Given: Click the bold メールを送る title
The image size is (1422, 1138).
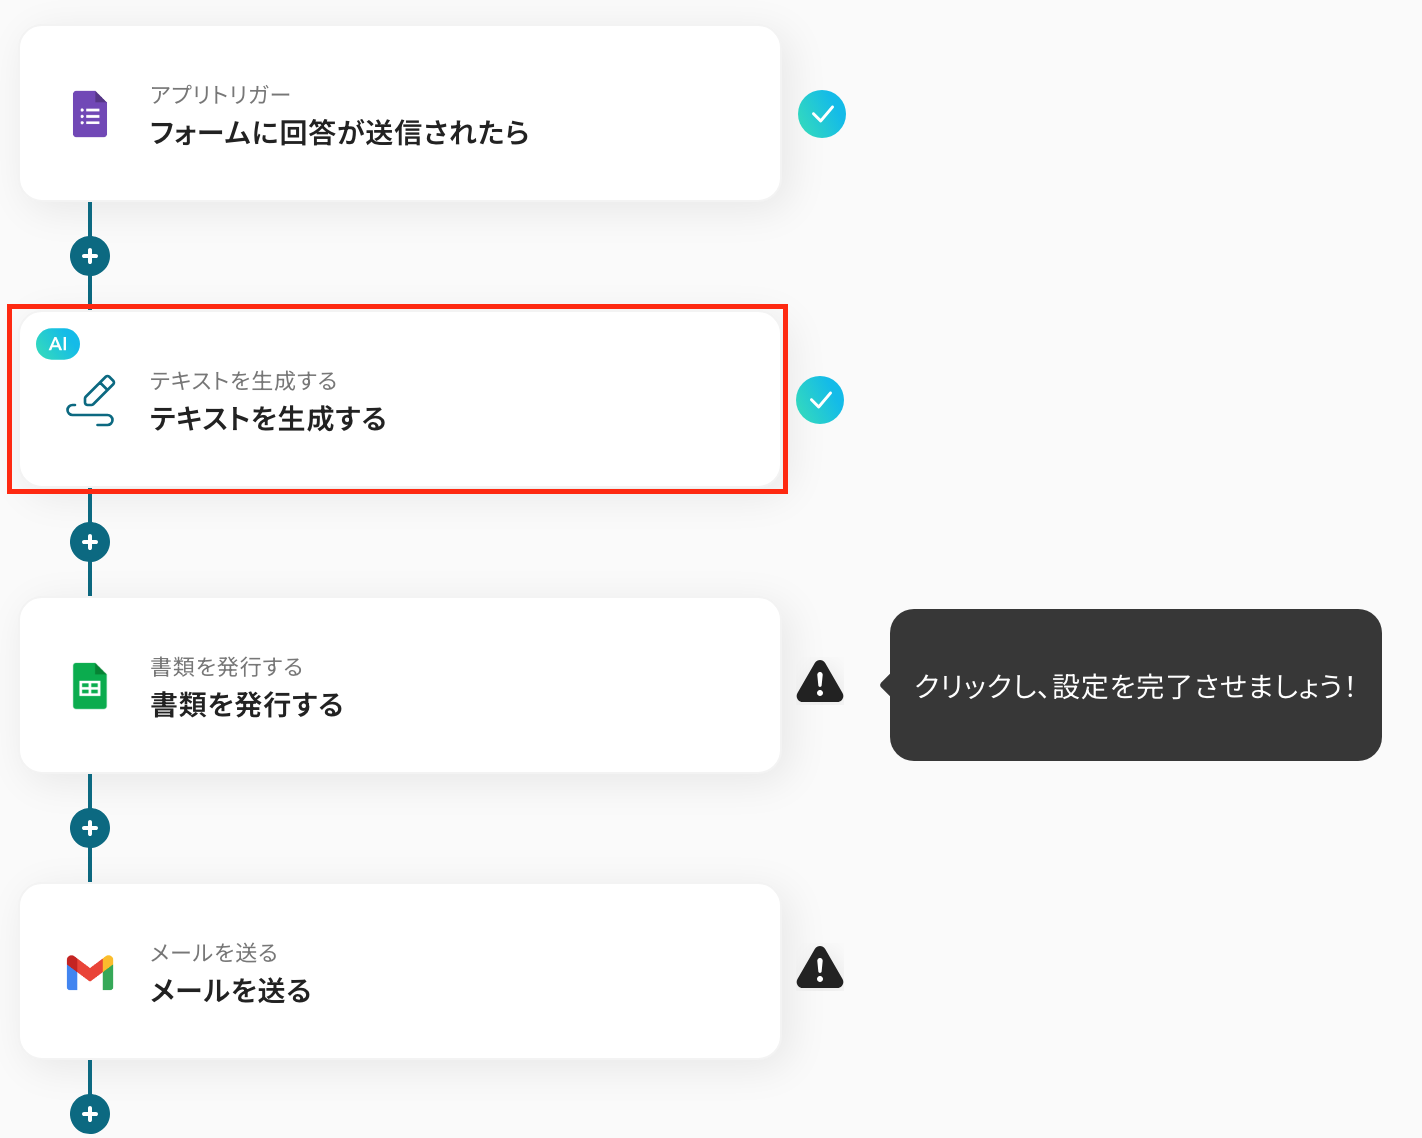Looking at the screenshot, I should [231, 991].
